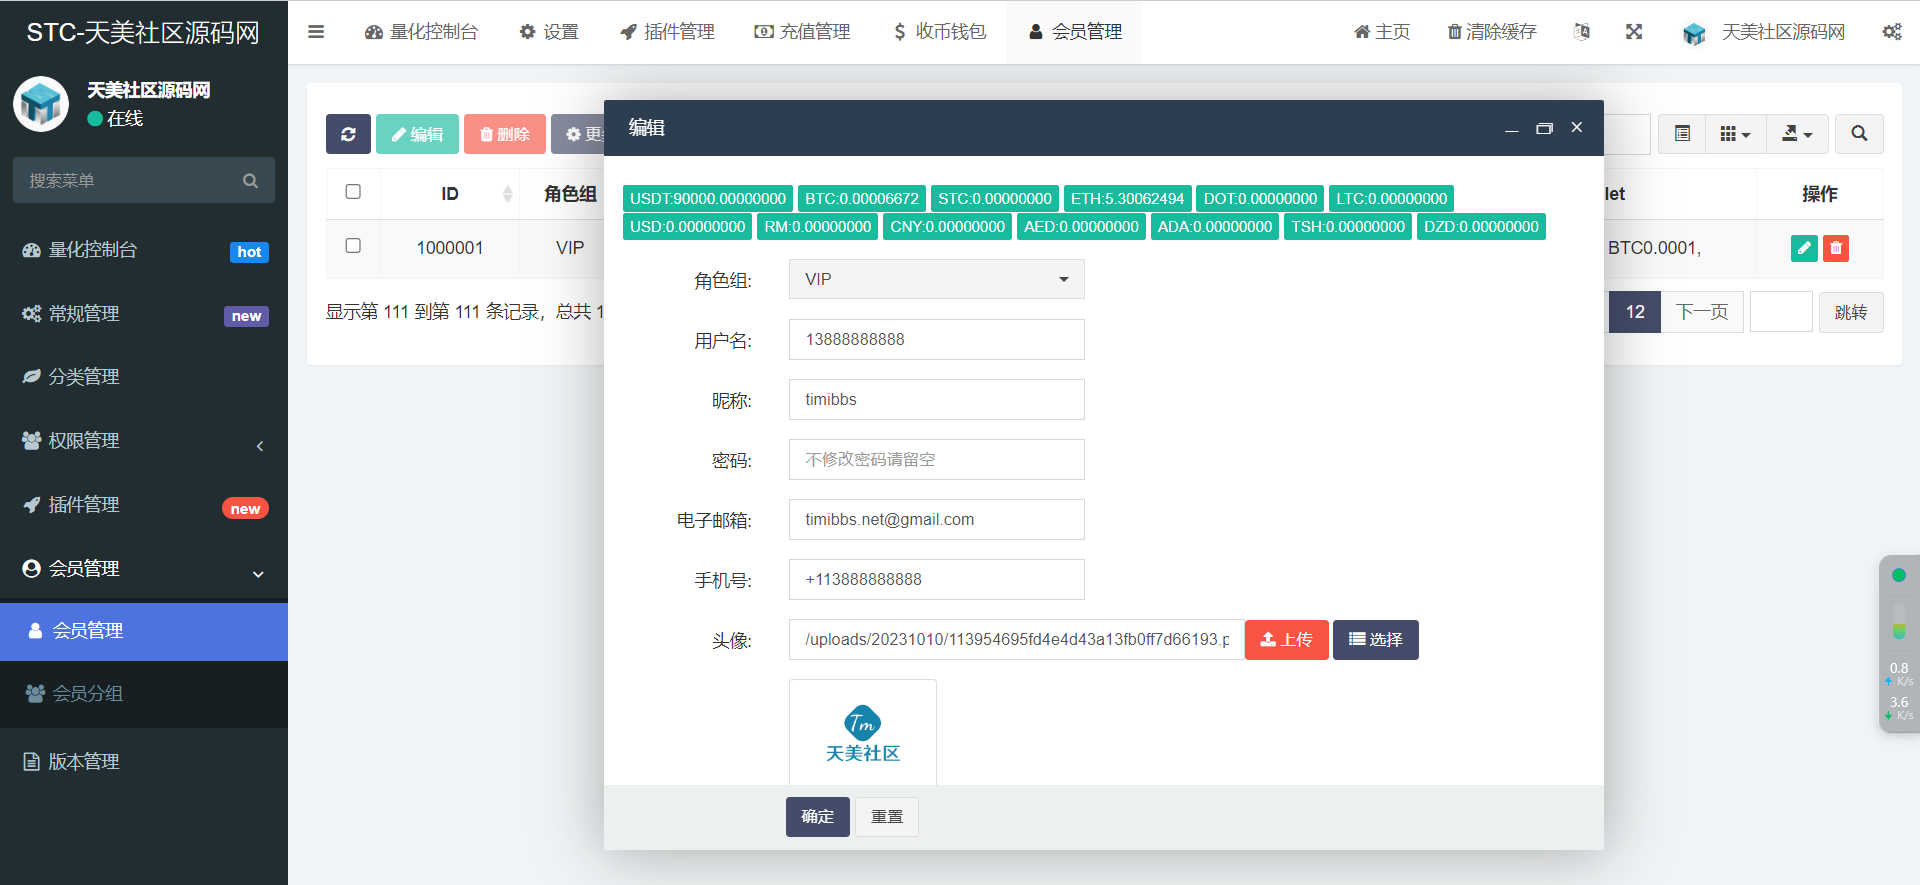Open the 插件管理 top tab
Viewport: 1920px width, 885px height.
pos(667,32)
